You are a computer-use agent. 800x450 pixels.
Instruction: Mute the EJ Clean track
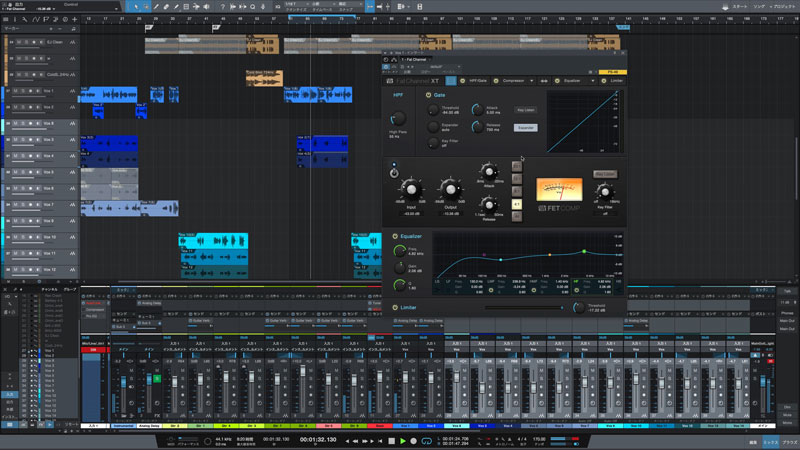tap(18, 42)
